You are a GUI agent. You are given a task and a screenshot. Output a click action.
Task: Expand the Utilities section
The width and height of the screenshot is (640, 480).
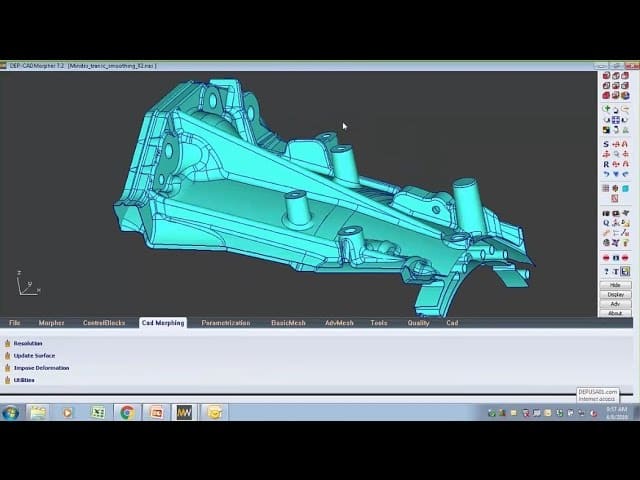click(x=24, y=380)
